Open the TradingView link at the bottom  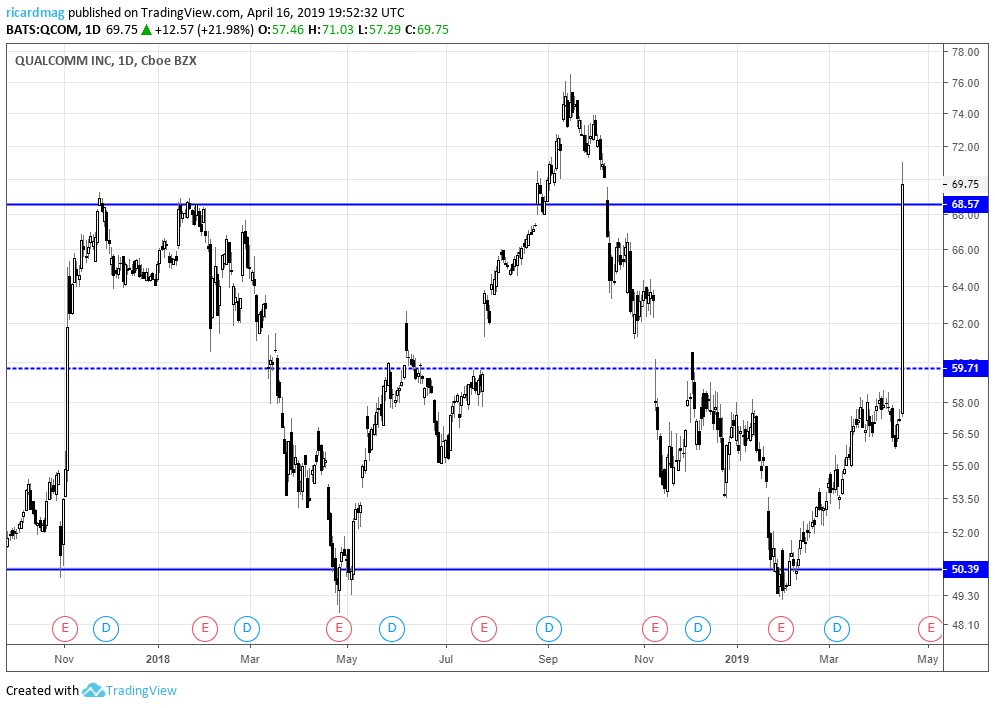tap(141, 690)
